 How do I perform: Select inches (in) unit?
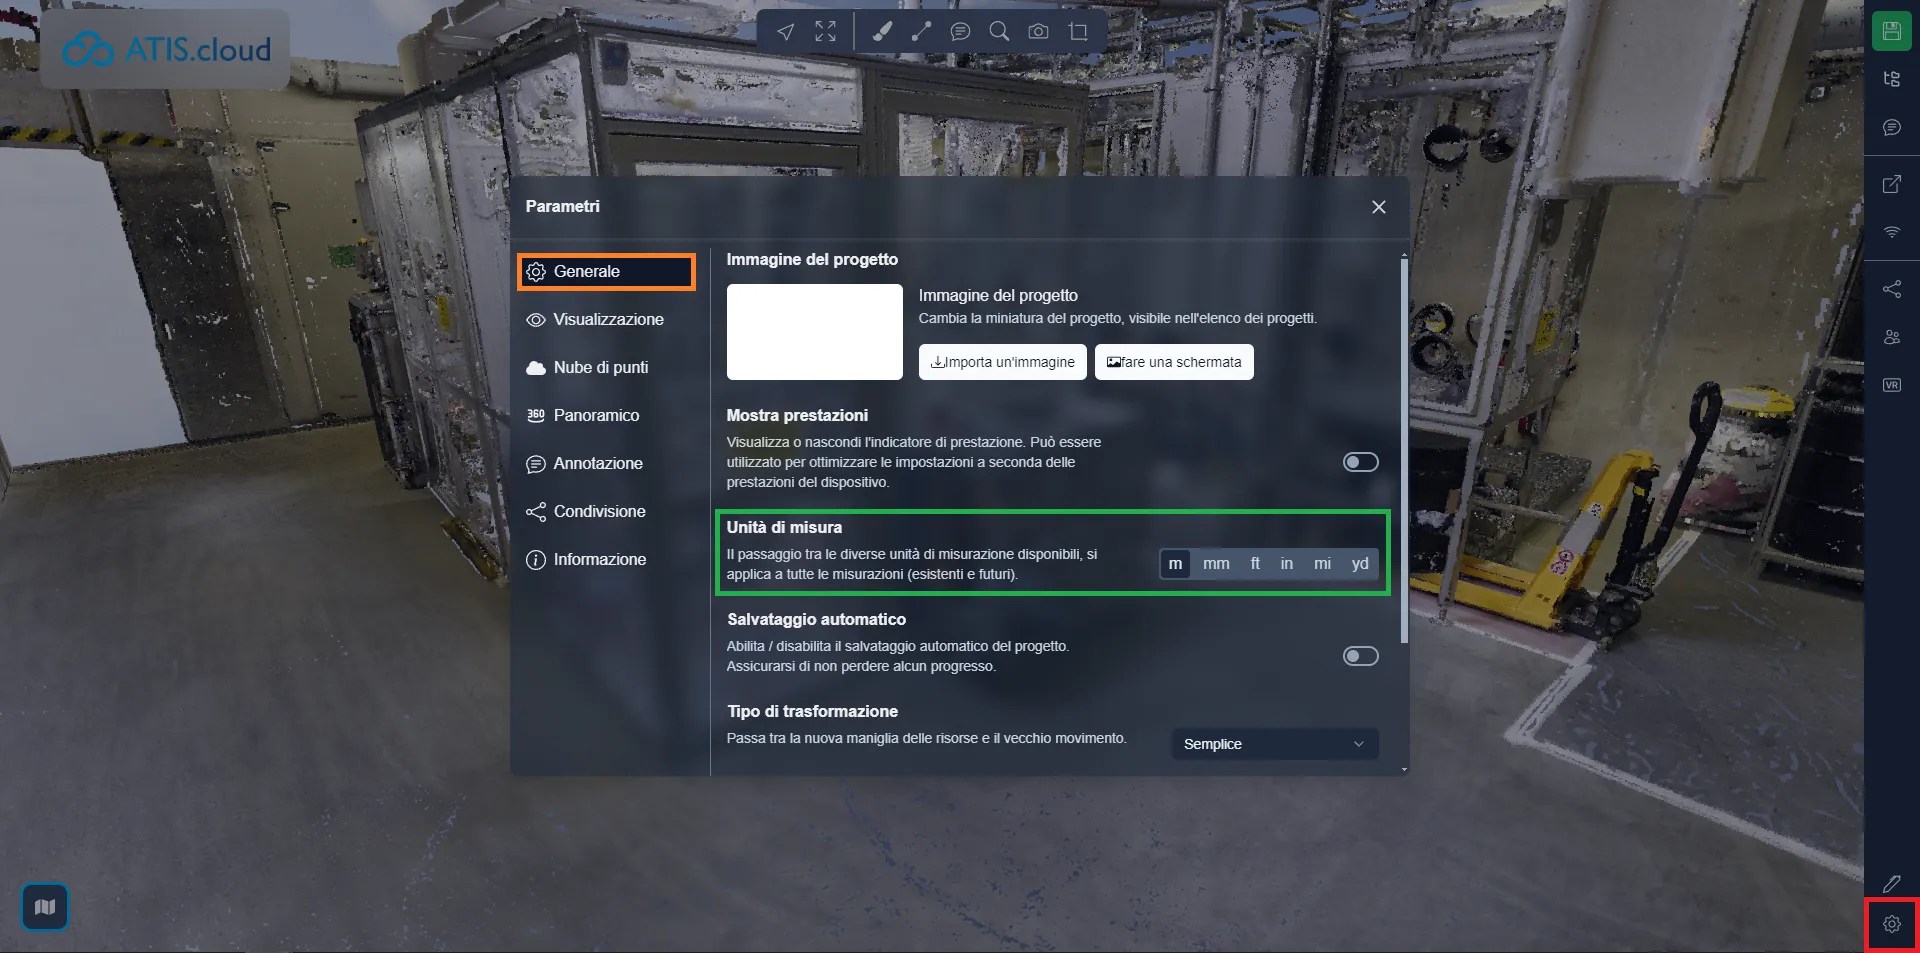(x=1287, y=564)
